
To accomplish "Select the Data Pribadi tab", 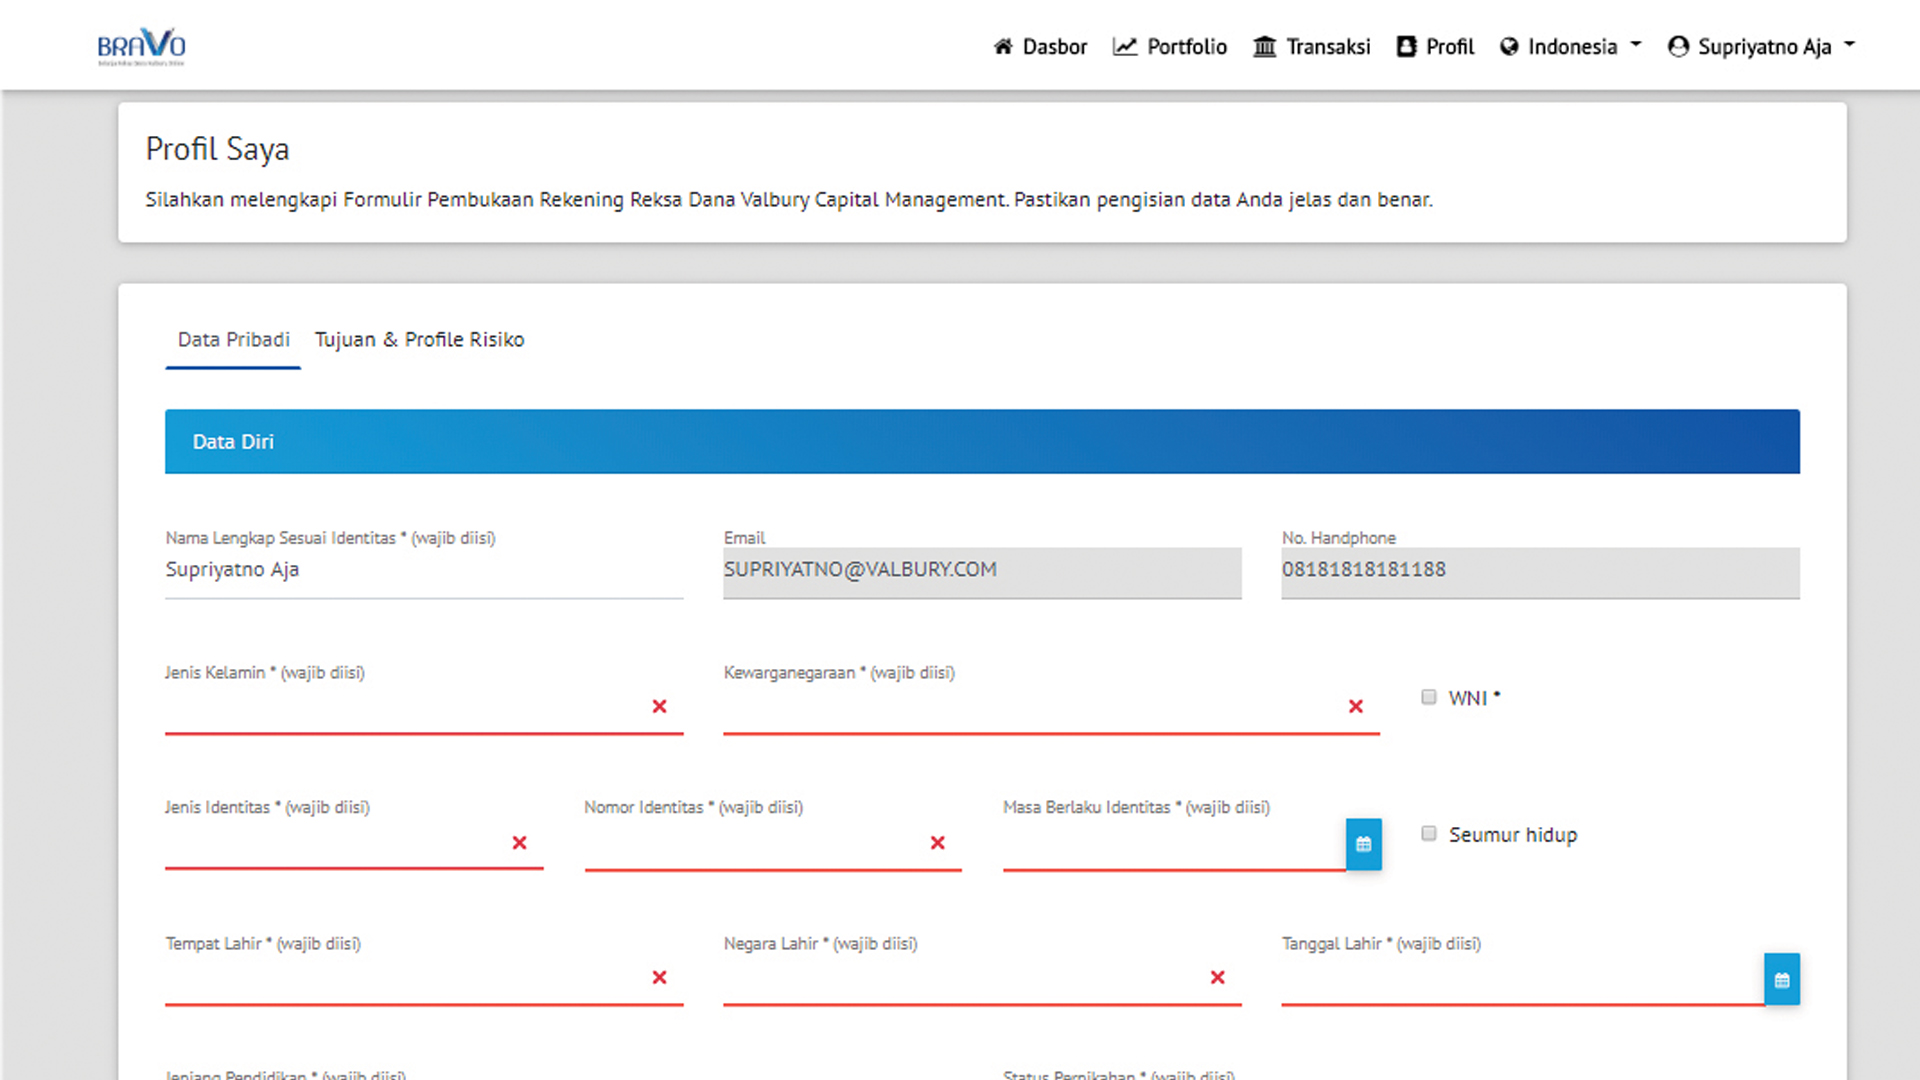I will tap(232, 339).
